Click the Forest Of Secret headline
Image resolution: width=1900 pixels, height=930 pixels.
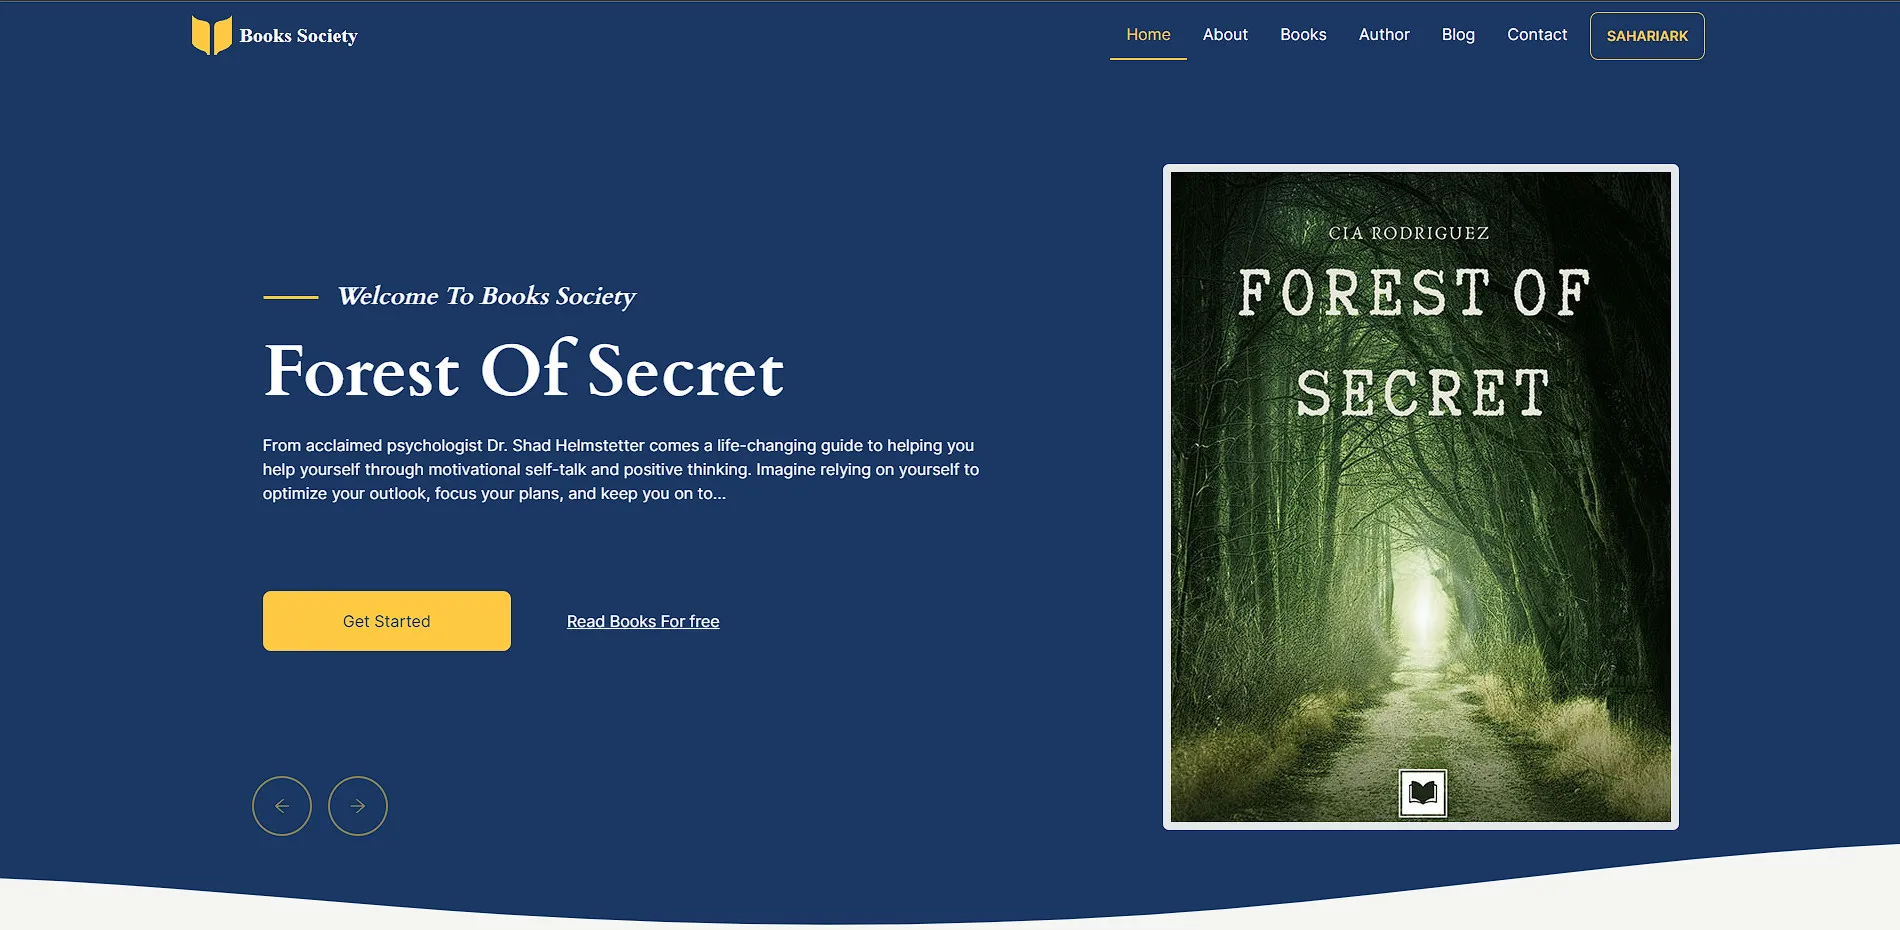coord(523,371)
